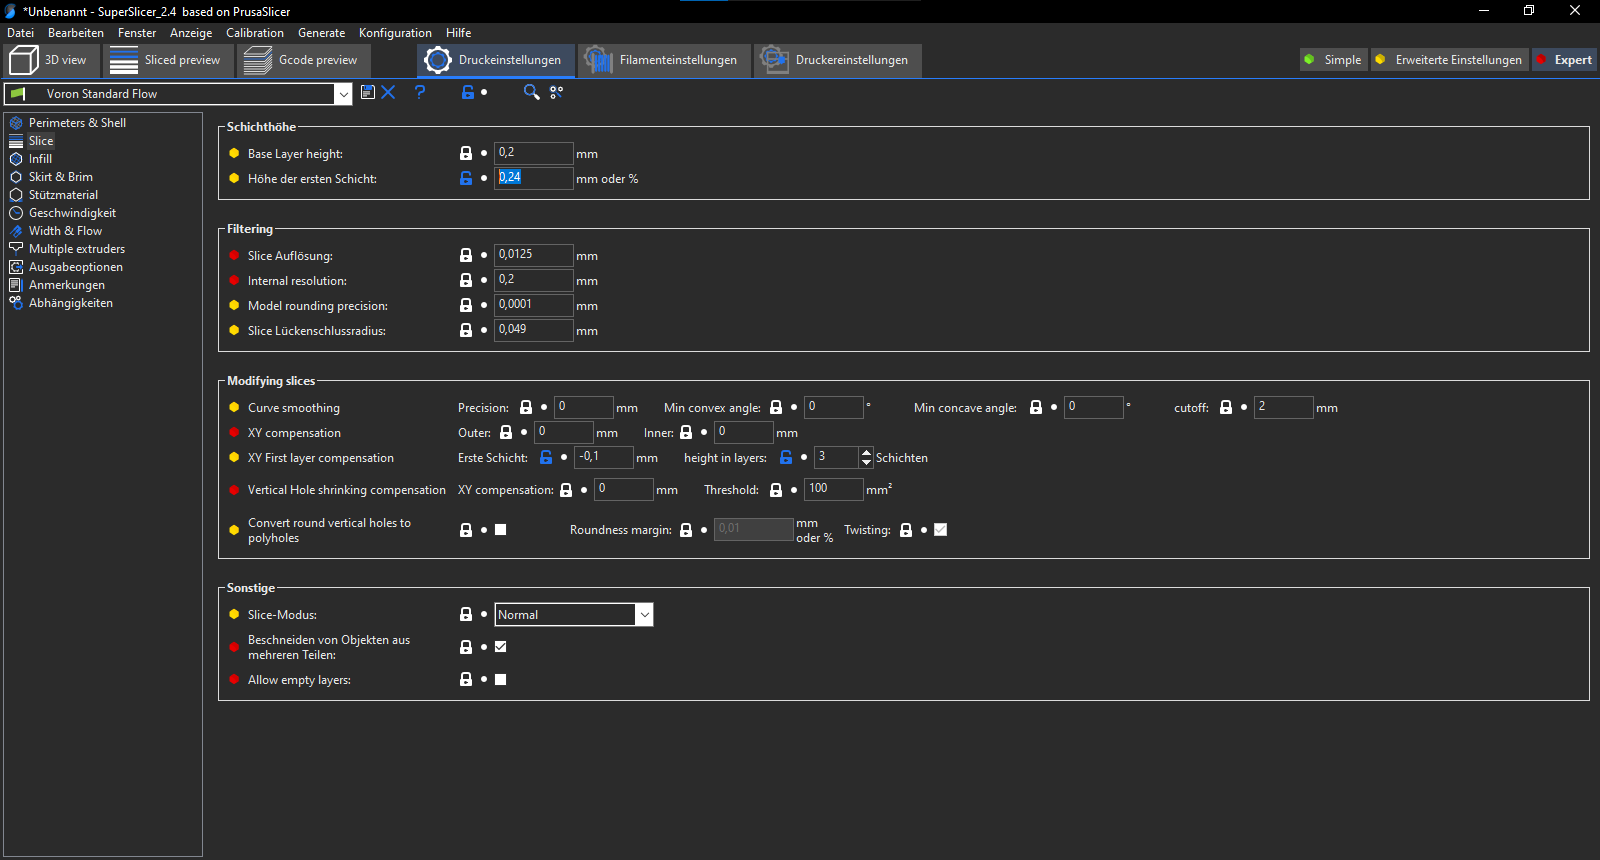
Task: Click the Slice Auflösung value field
Action: [x=534, y=255]
